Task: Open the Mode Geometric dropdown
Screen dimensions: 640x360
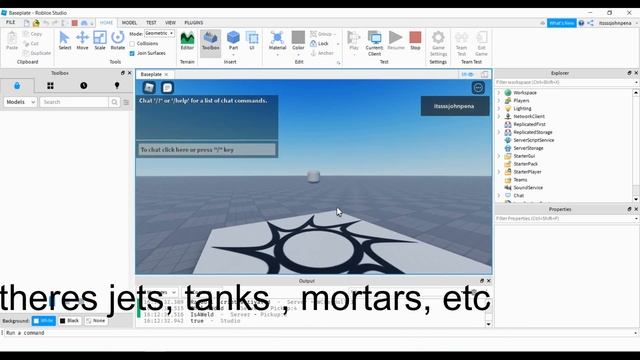Action: [159, 33]
